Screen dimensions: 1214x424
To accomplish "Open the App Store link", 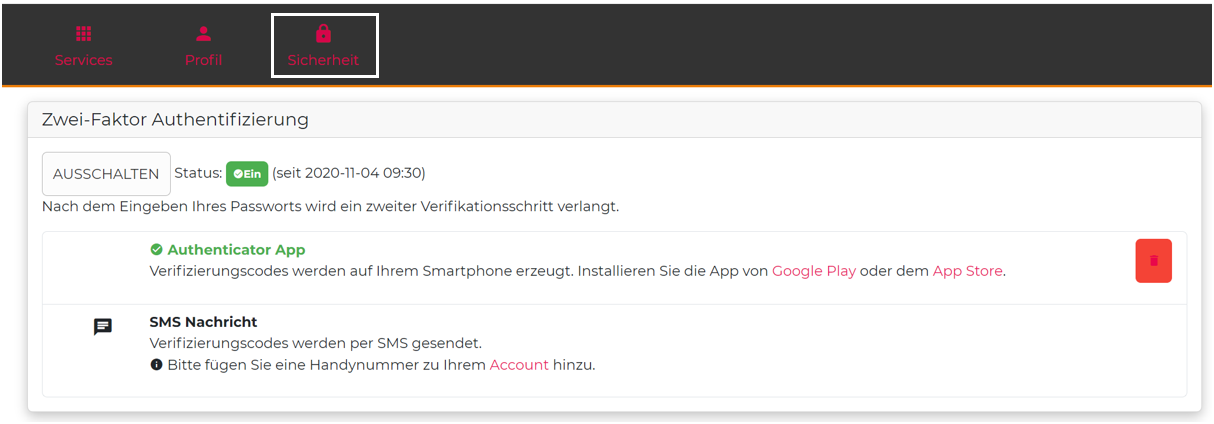I will tap(967, 271).
